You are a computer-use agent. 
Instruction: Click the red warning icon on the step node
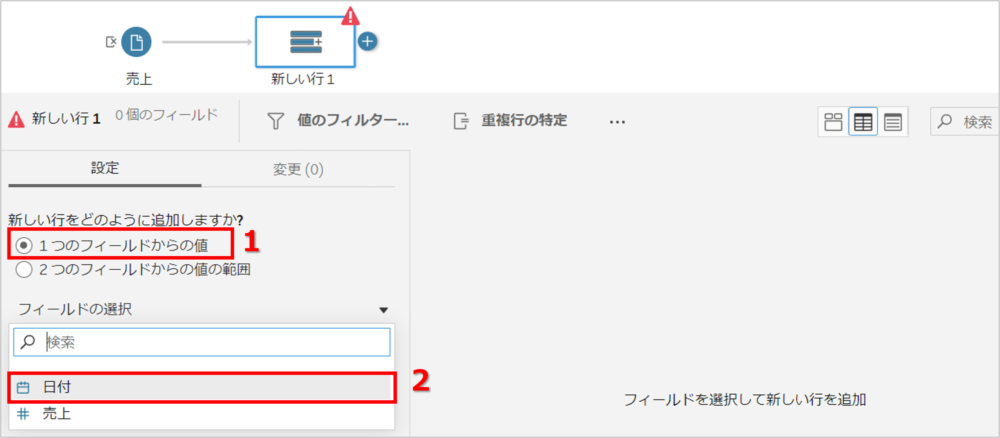pyautogui.click(x=349, y=15)
